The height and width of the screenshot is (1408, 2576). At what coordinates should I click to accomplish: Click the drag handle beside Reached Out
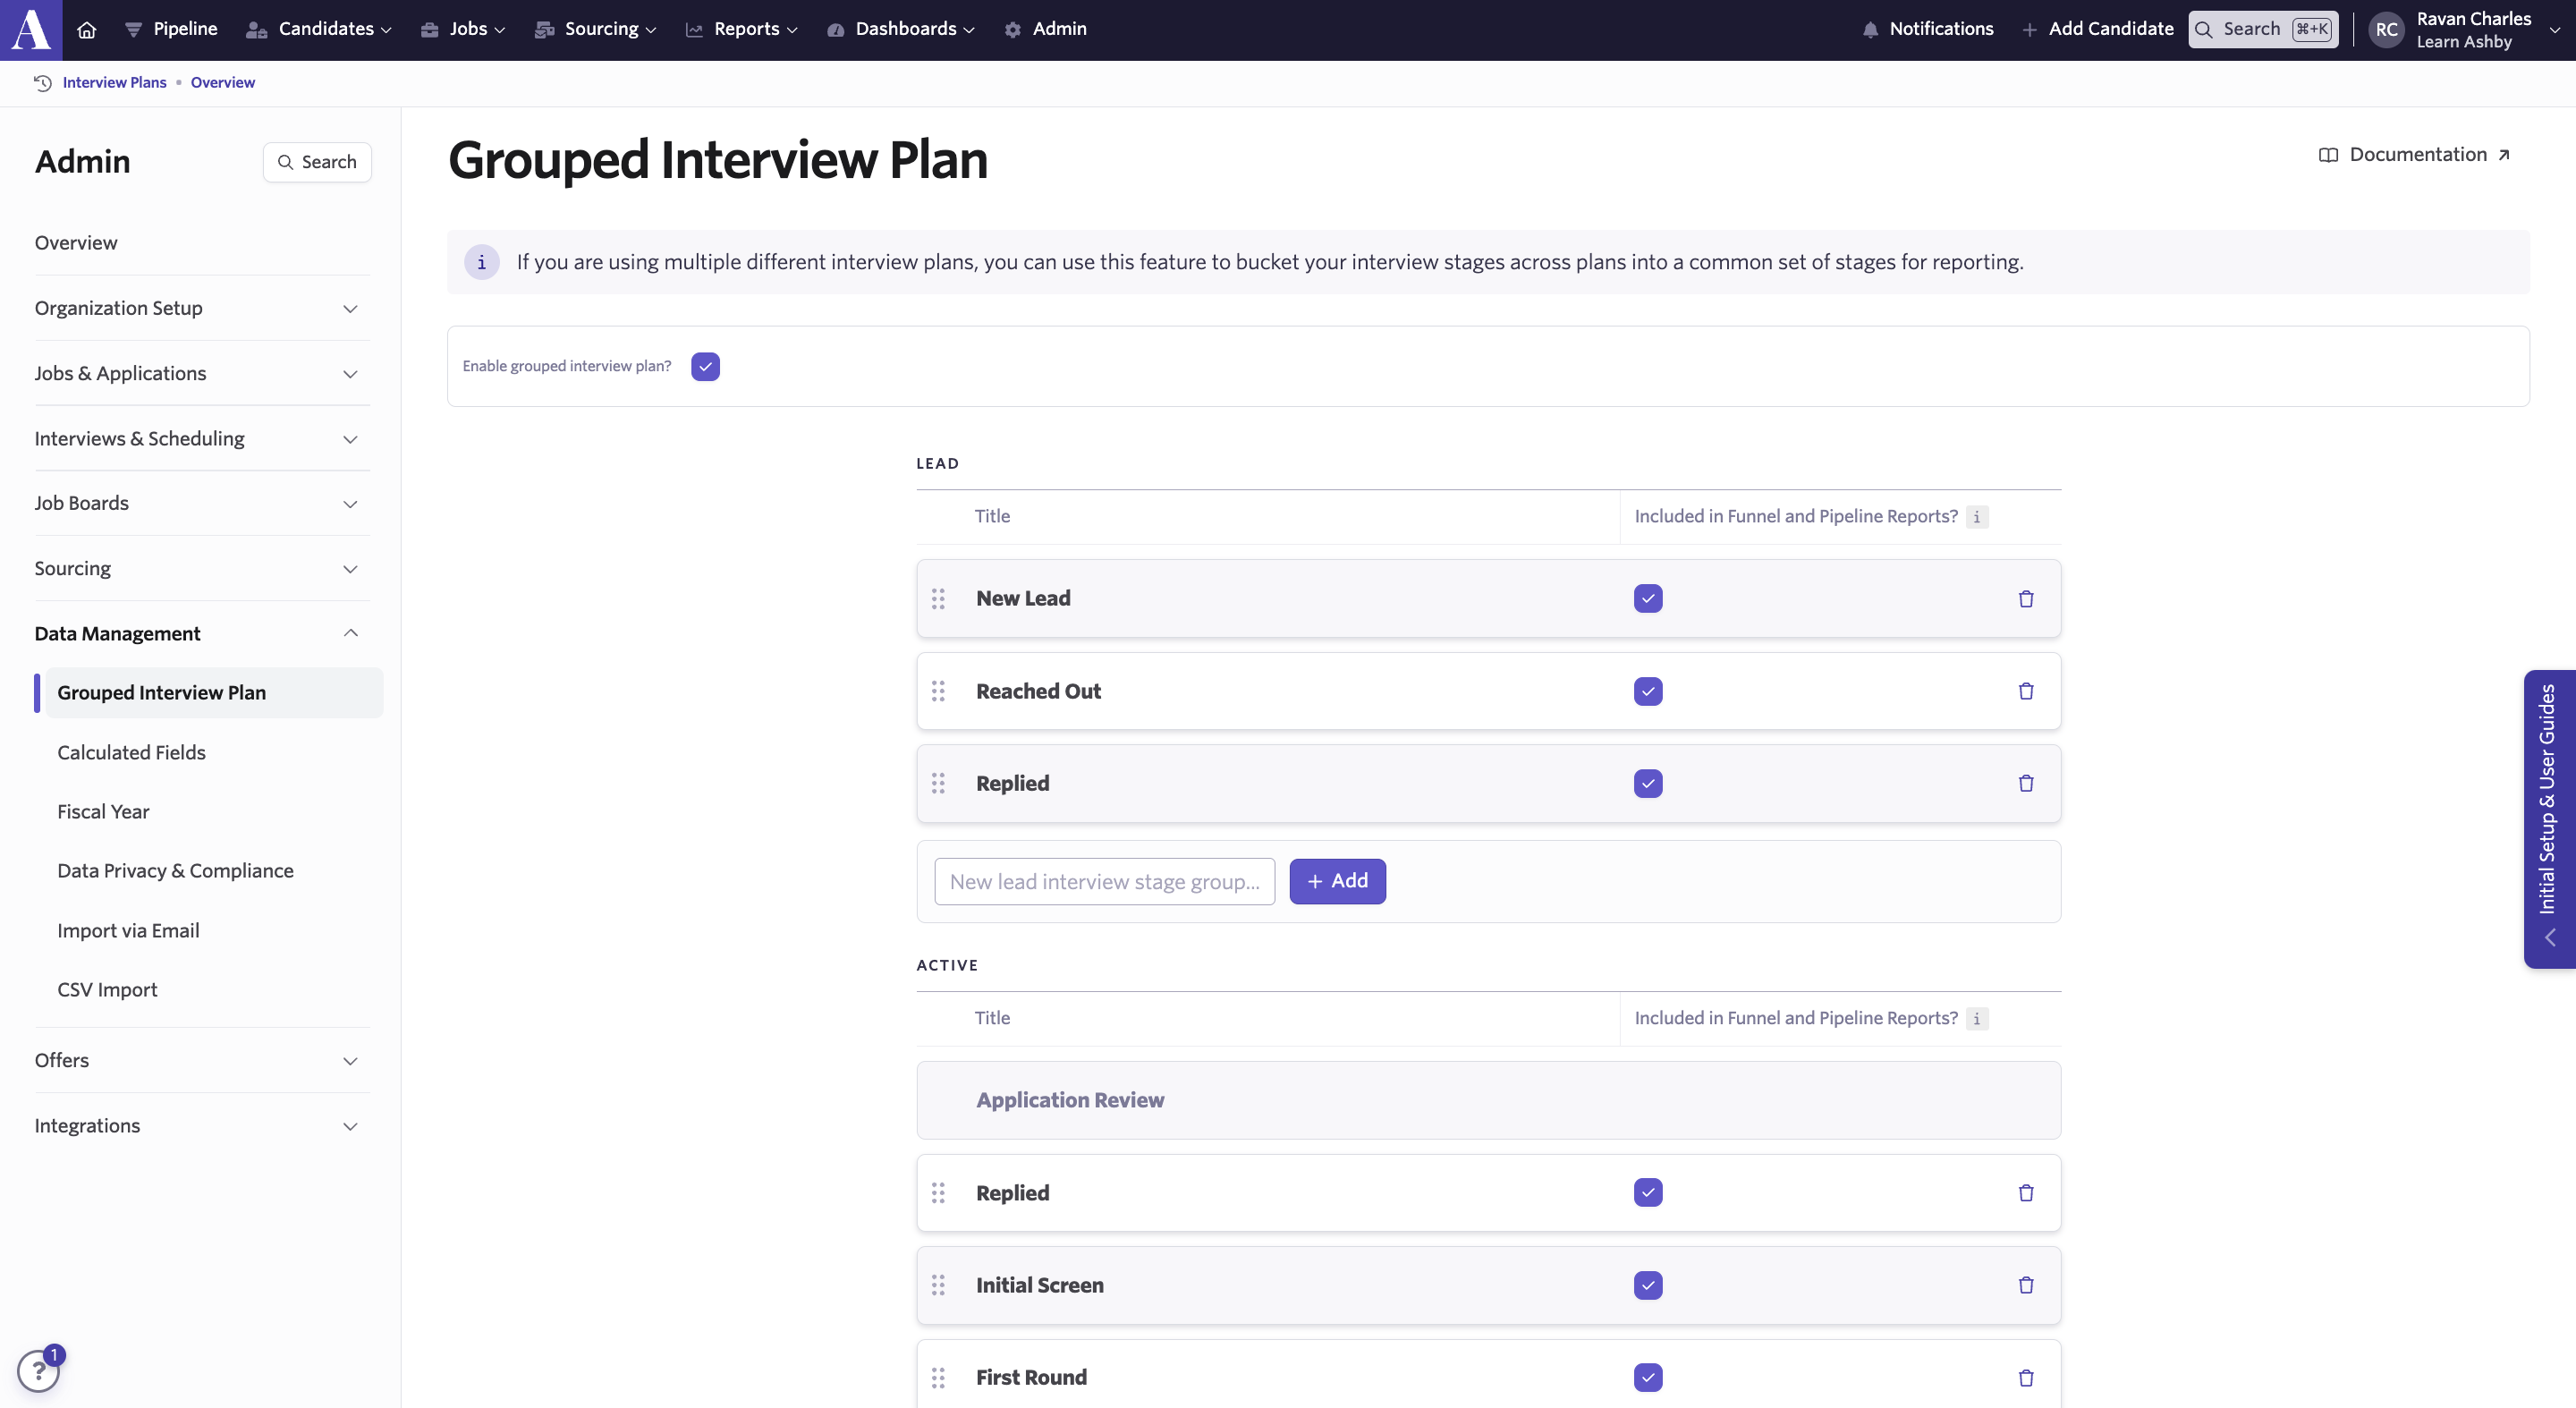(x=939, y=691)
